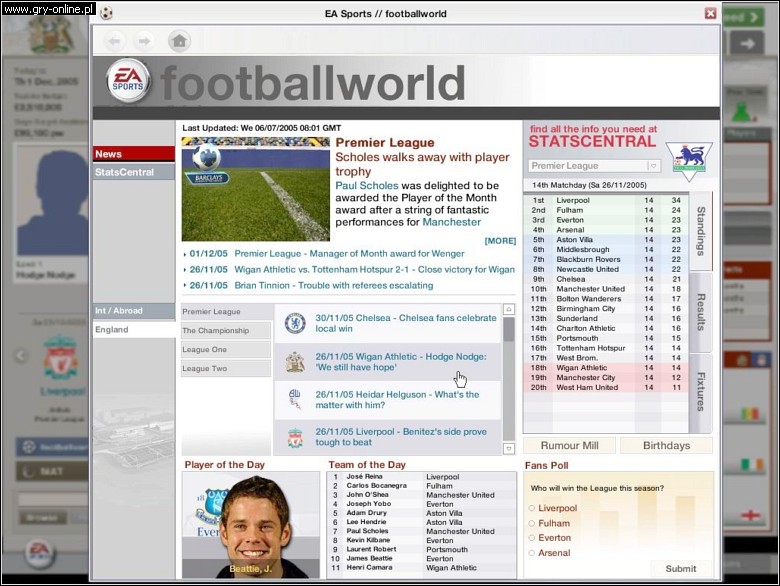
Task: Select Liverpool in the Fans Poll
Action: click(532, 508)
